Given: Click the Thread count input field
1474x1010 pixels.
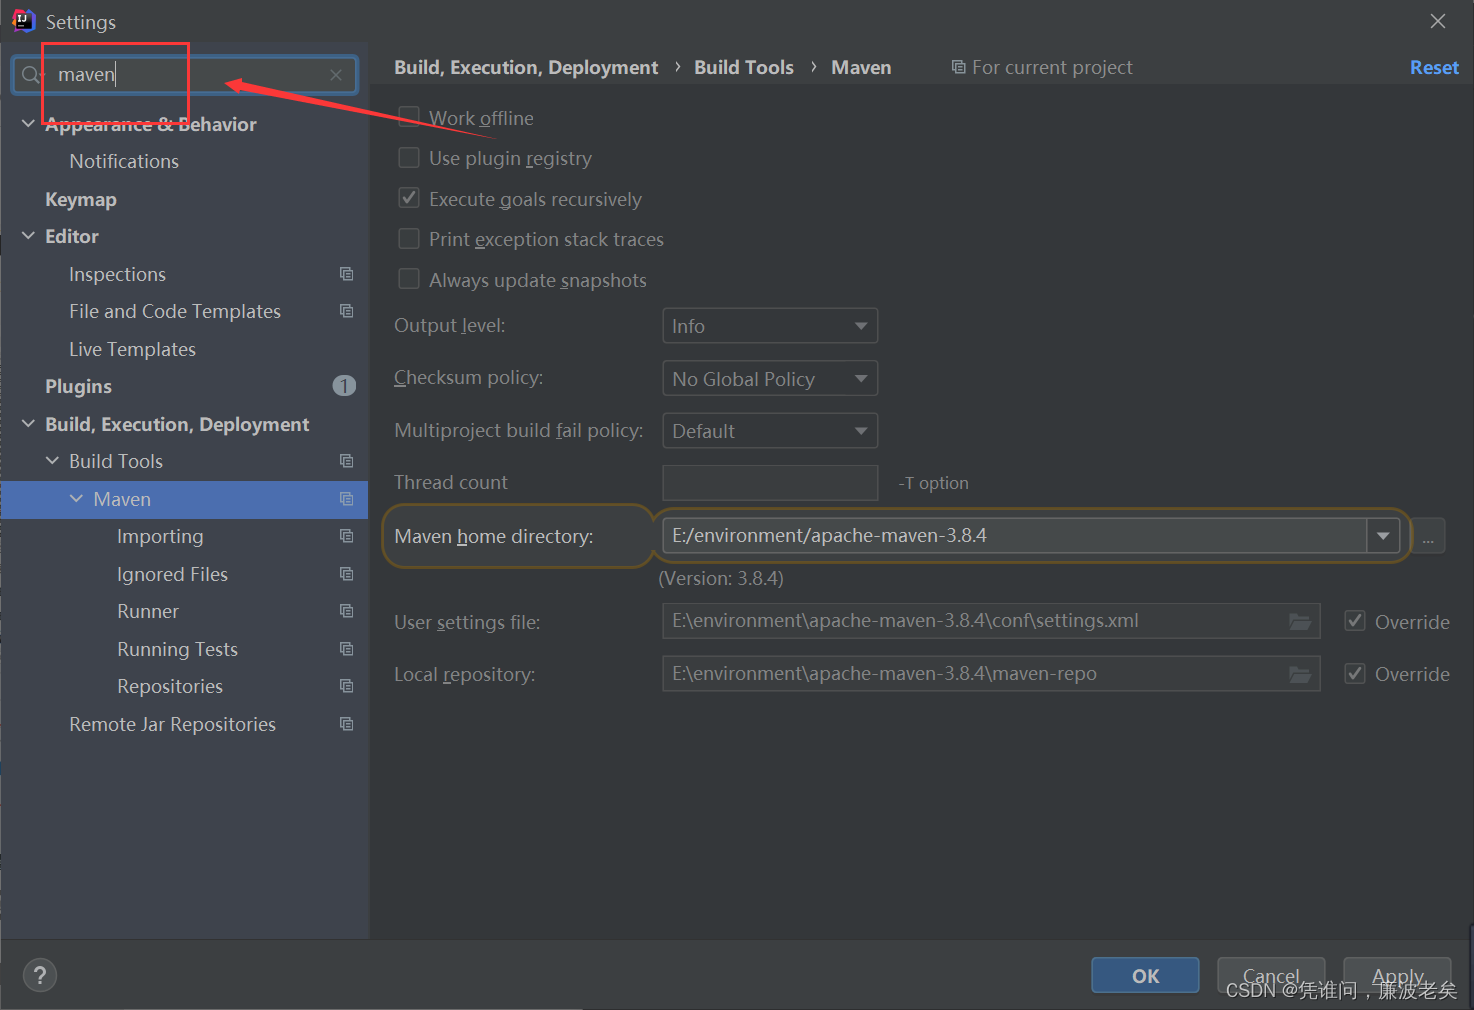Looking at the screenshot, I should point(770,483).
